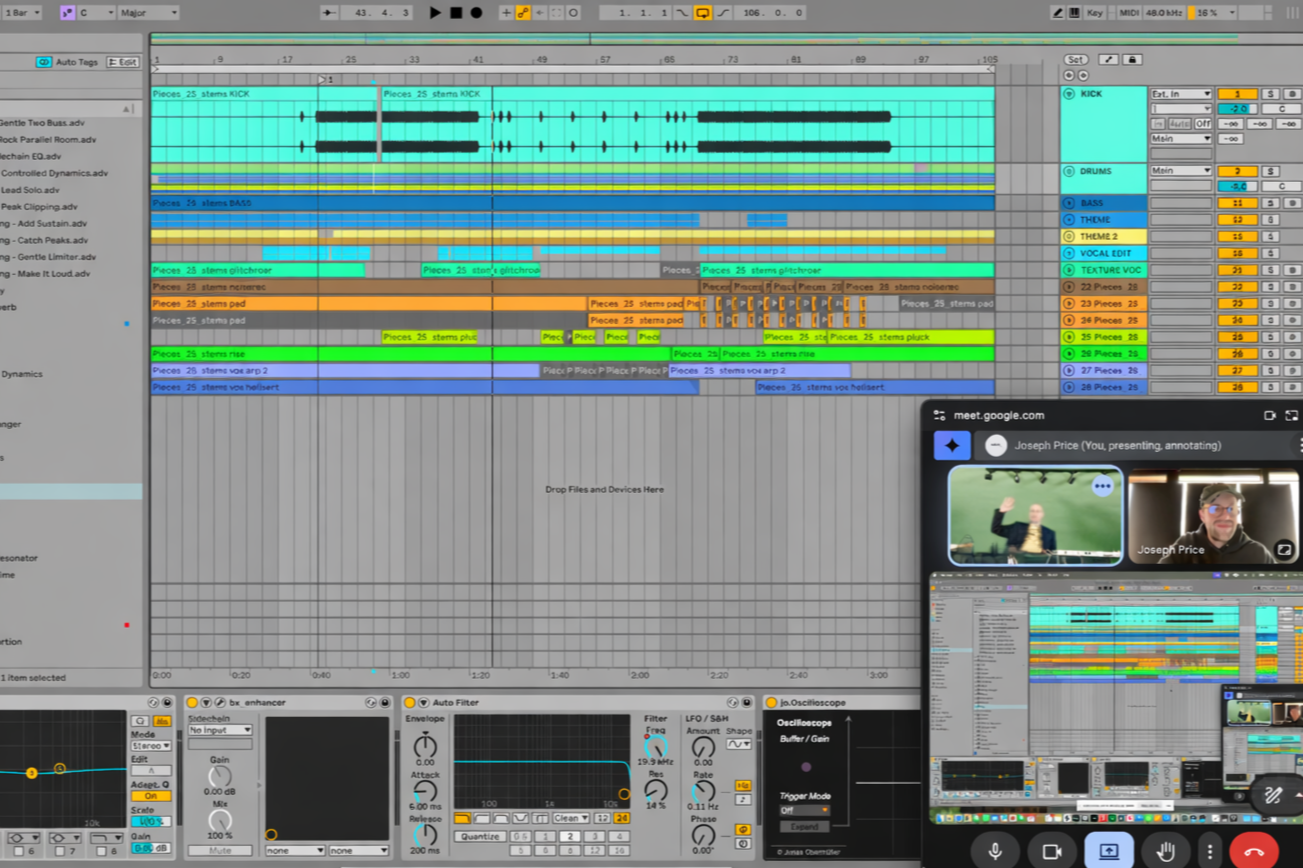The width and height of the screenshot is (1303, 868).
Task: Click the Key map mode button
Action: (x=1093, y=12)
